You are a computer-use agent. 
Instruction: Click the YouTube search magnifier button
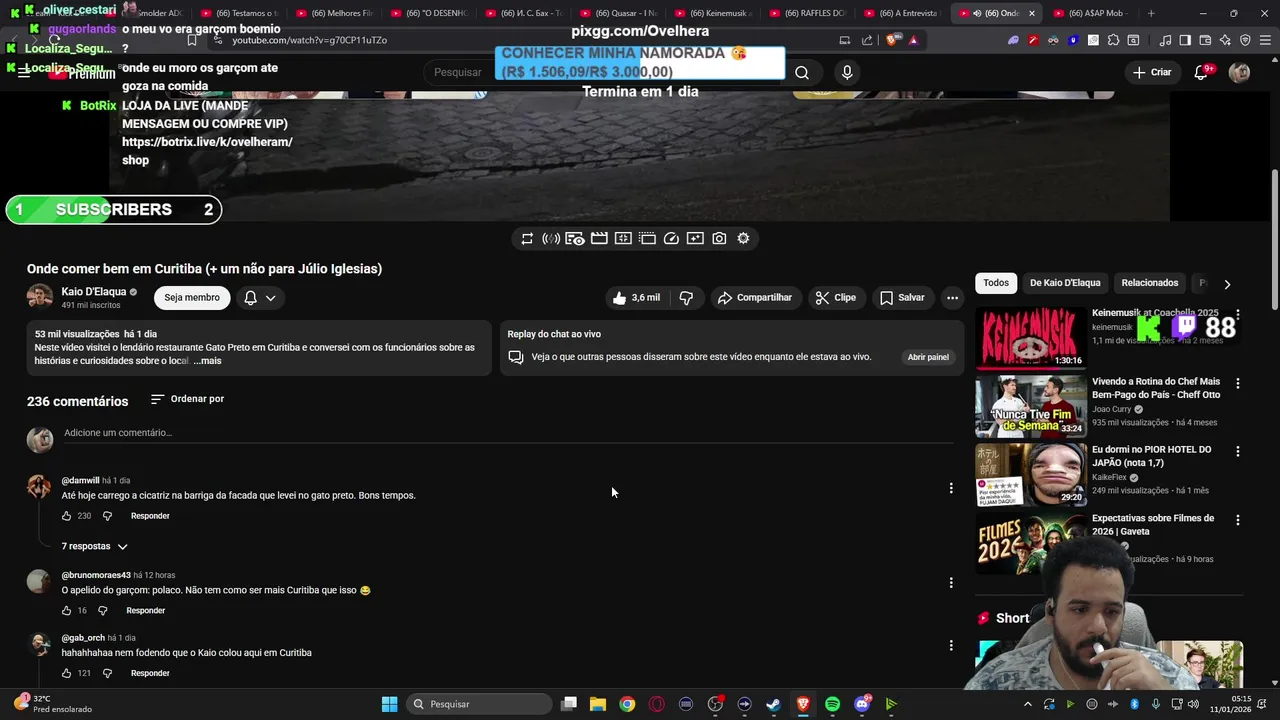(802, 73)
